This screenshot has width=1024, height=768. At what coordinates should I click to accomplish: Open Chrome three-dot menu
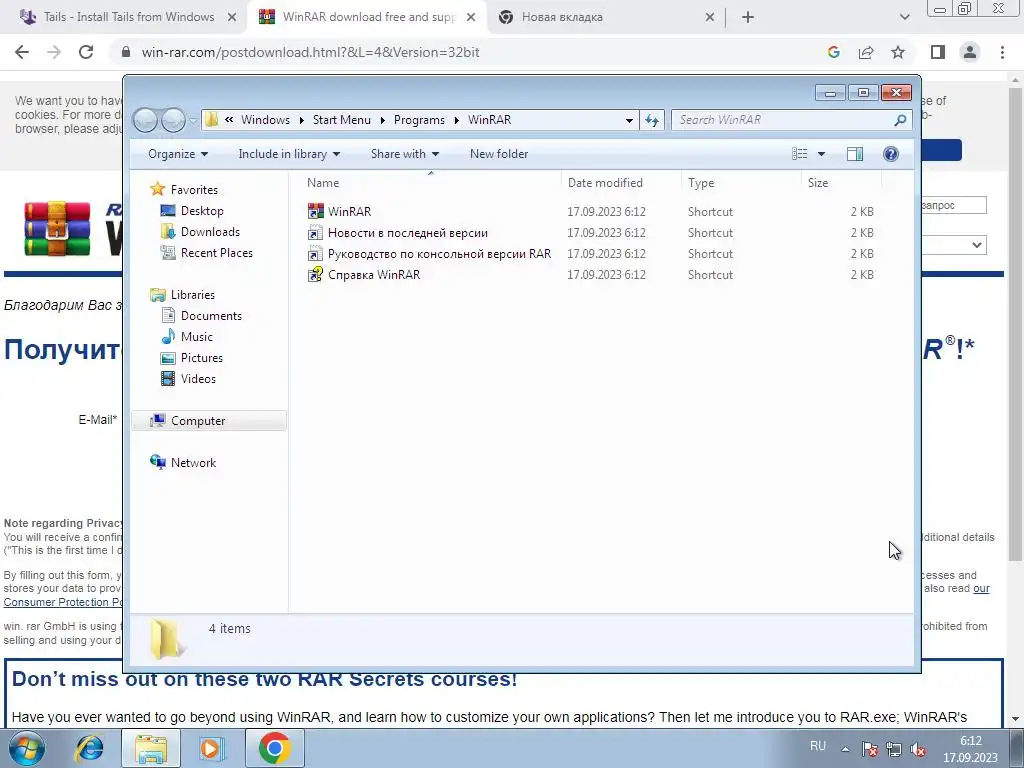(1002, 52)
